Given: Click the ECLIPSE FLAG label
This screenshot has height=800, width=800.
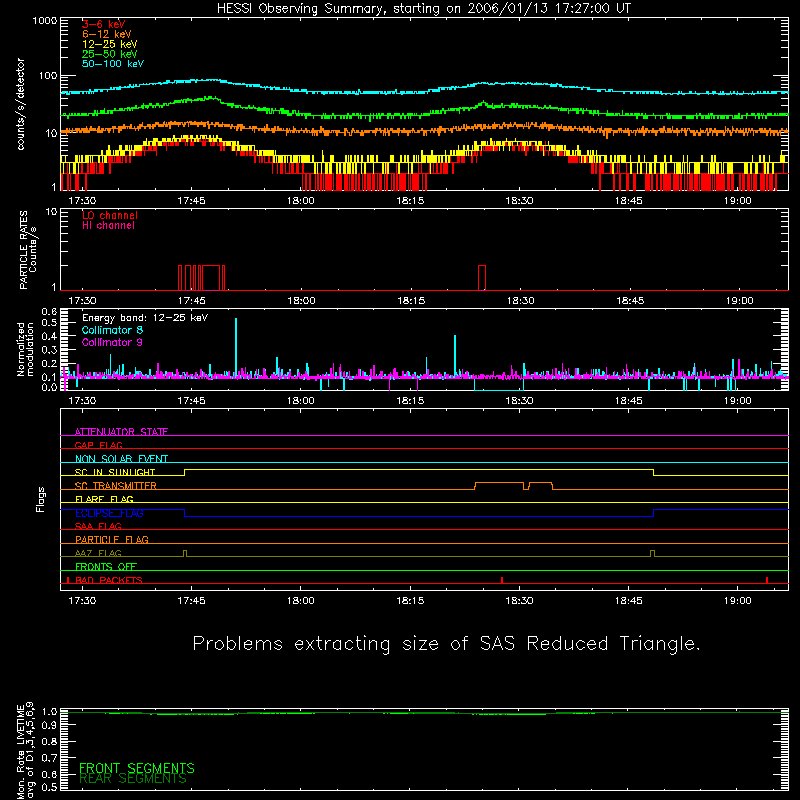Looking at the screenshot, I should (109, 513).
